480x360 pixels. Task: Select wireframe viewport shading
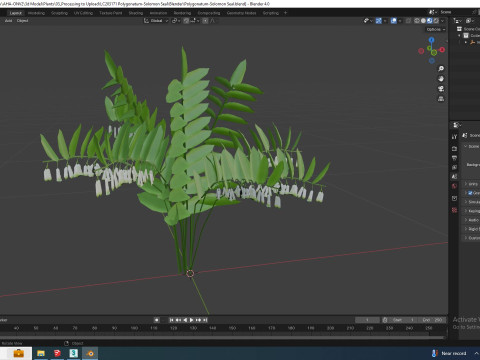[x=417, y=21]
